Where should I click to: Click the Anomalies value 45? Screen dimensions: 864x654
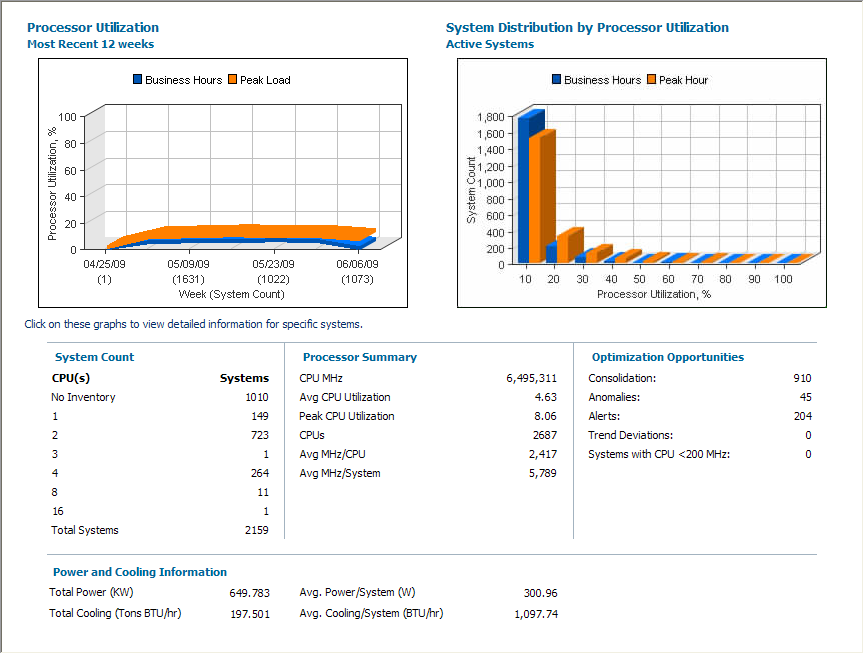[x=806, y=397]
